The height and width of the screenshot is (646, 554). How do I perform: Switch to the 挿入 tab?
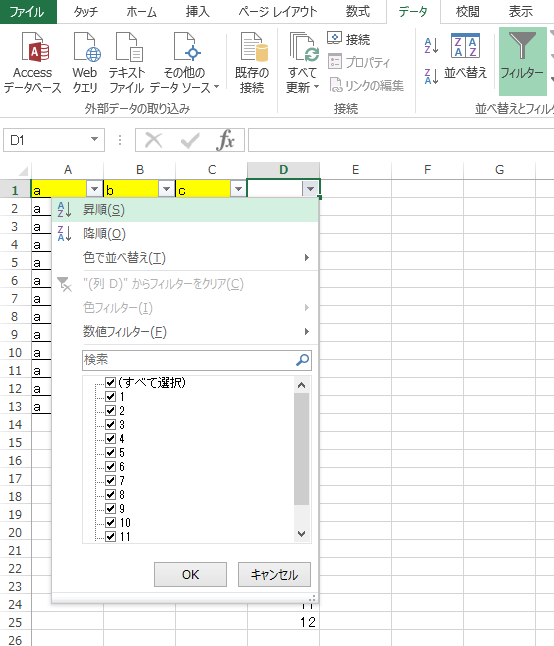(x=197, y=12)
